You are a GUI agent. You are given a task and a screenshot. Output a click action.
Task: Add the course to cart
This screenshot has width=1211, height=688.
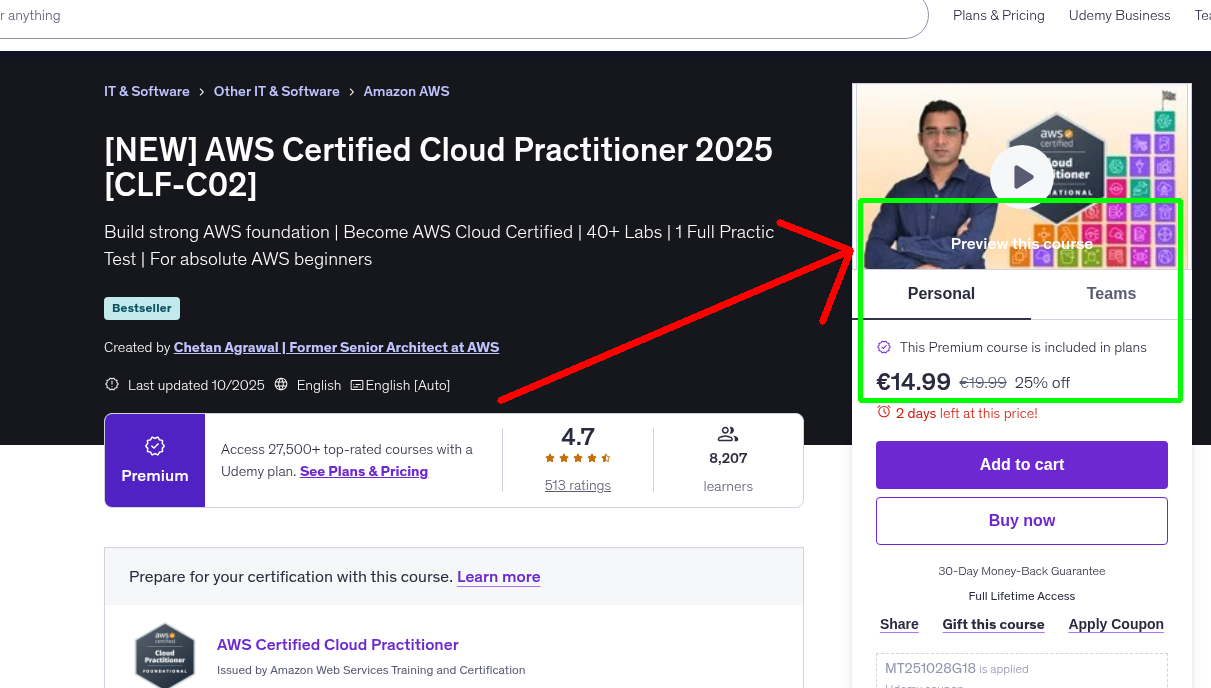pos(1021,464)
